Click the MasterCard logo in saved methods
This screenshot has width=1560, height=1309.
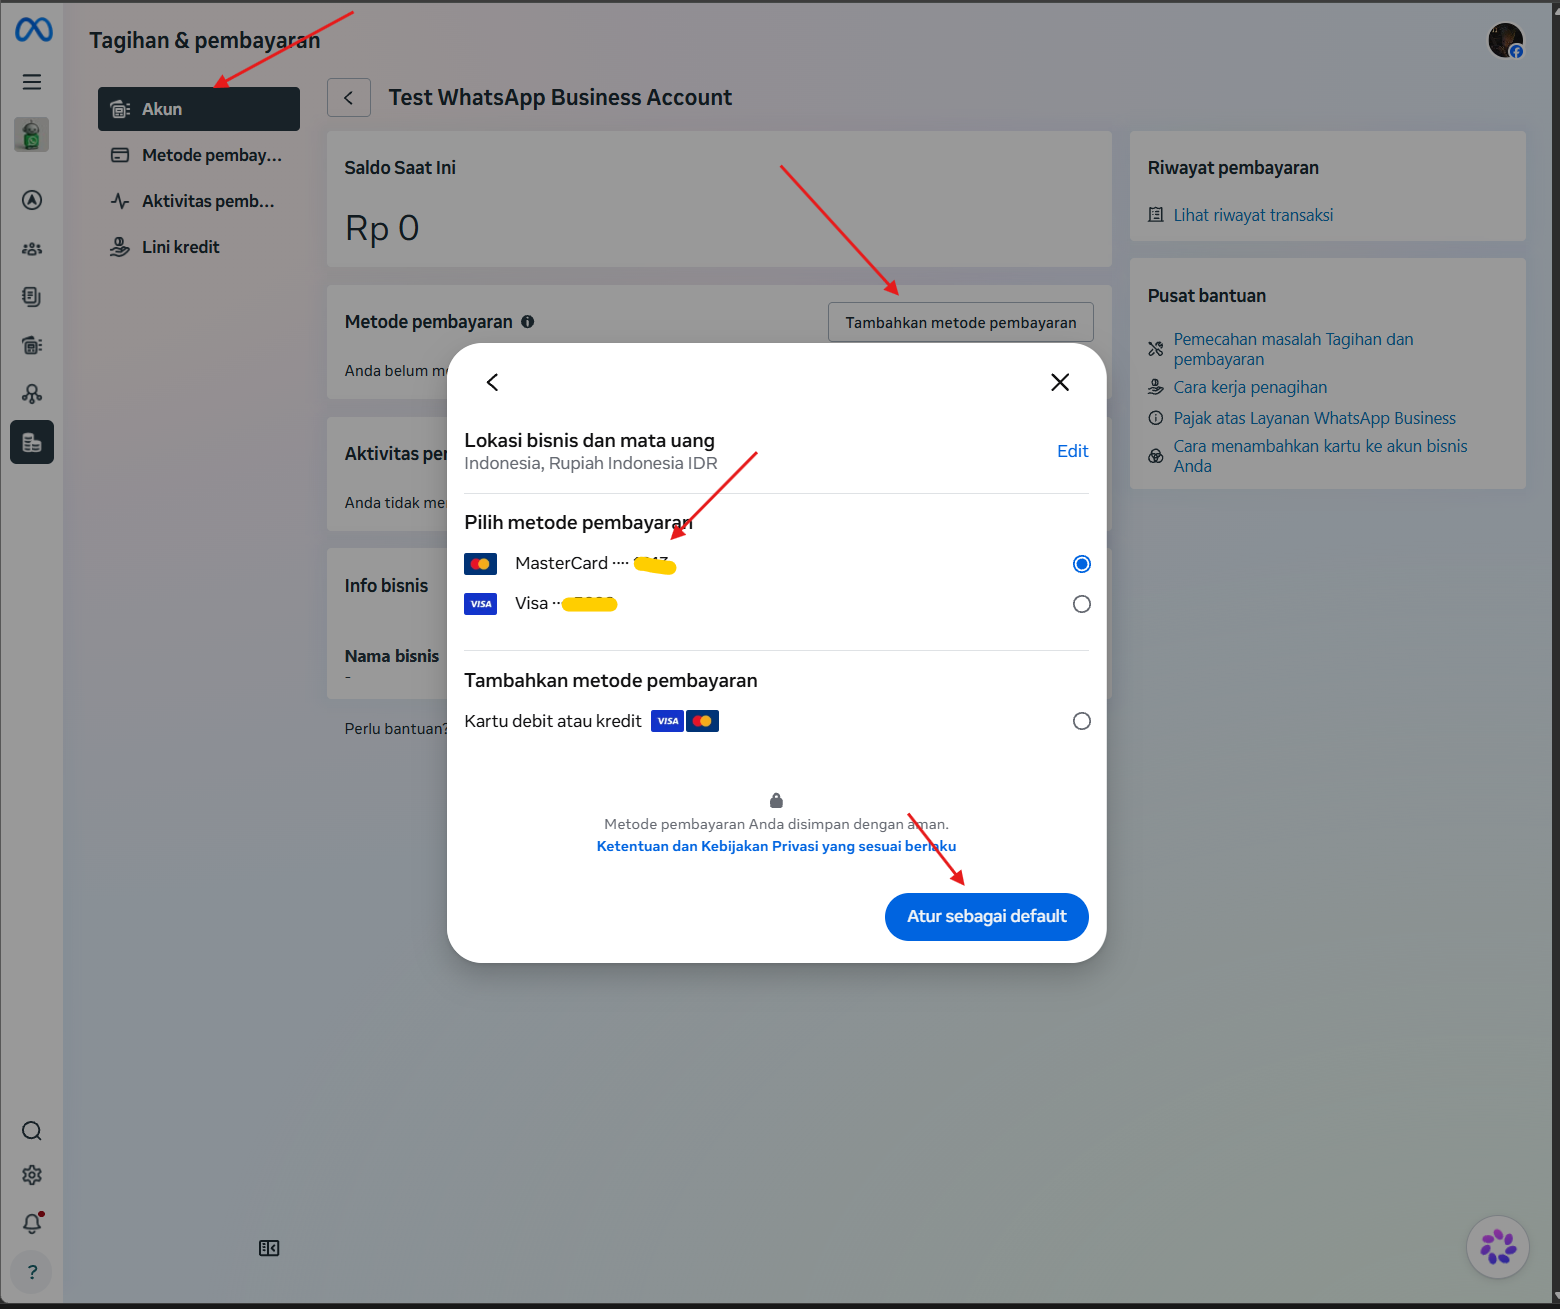(481, 564)
